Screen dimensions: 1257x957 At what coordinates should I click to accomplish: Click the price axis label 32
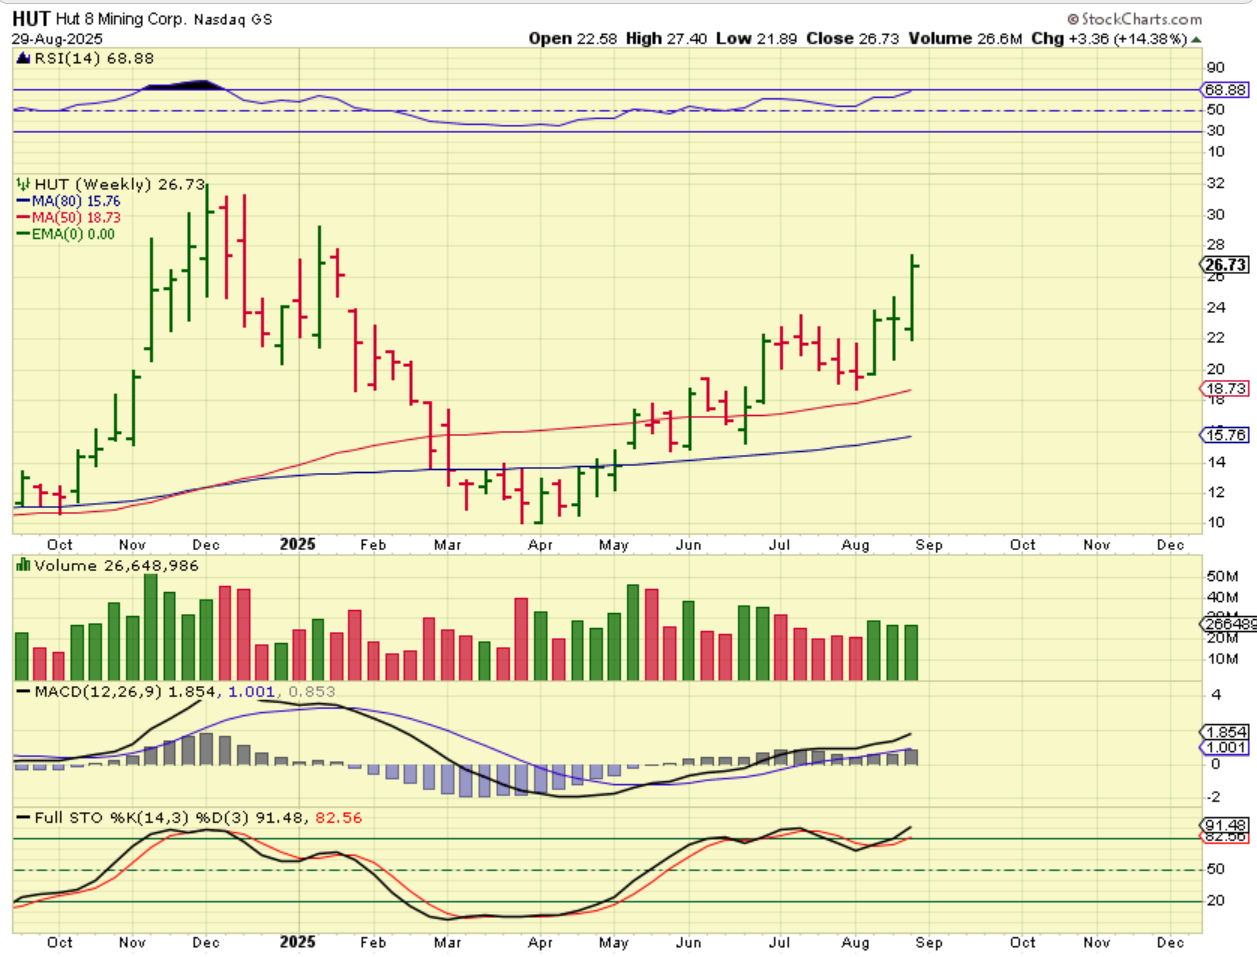[x=1216, y=184]
